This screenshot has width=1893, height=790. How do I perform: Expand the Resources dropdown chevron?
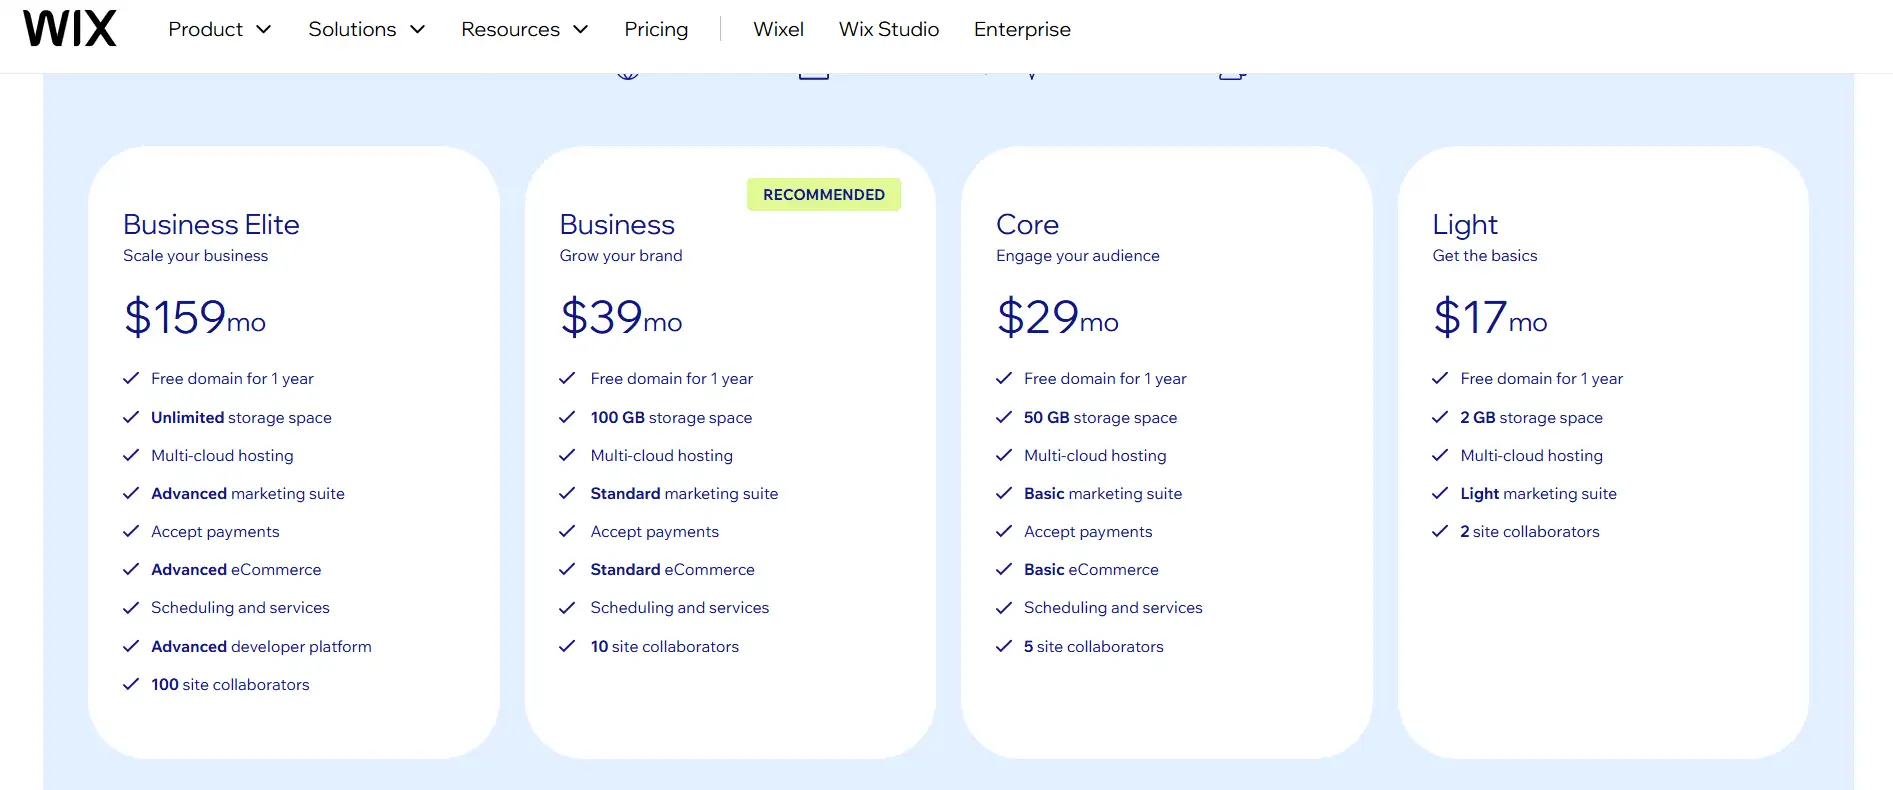[x=581, y=30]
